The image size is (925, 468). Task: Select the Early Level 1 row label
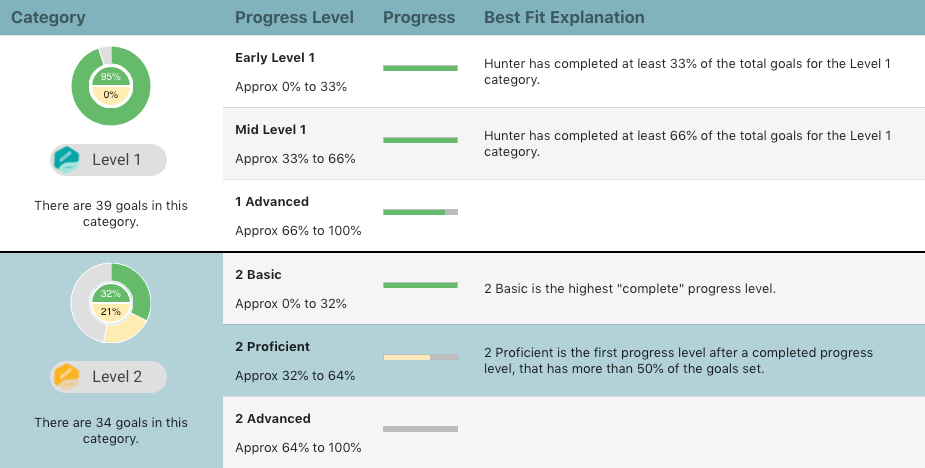[x=275, y=58]
